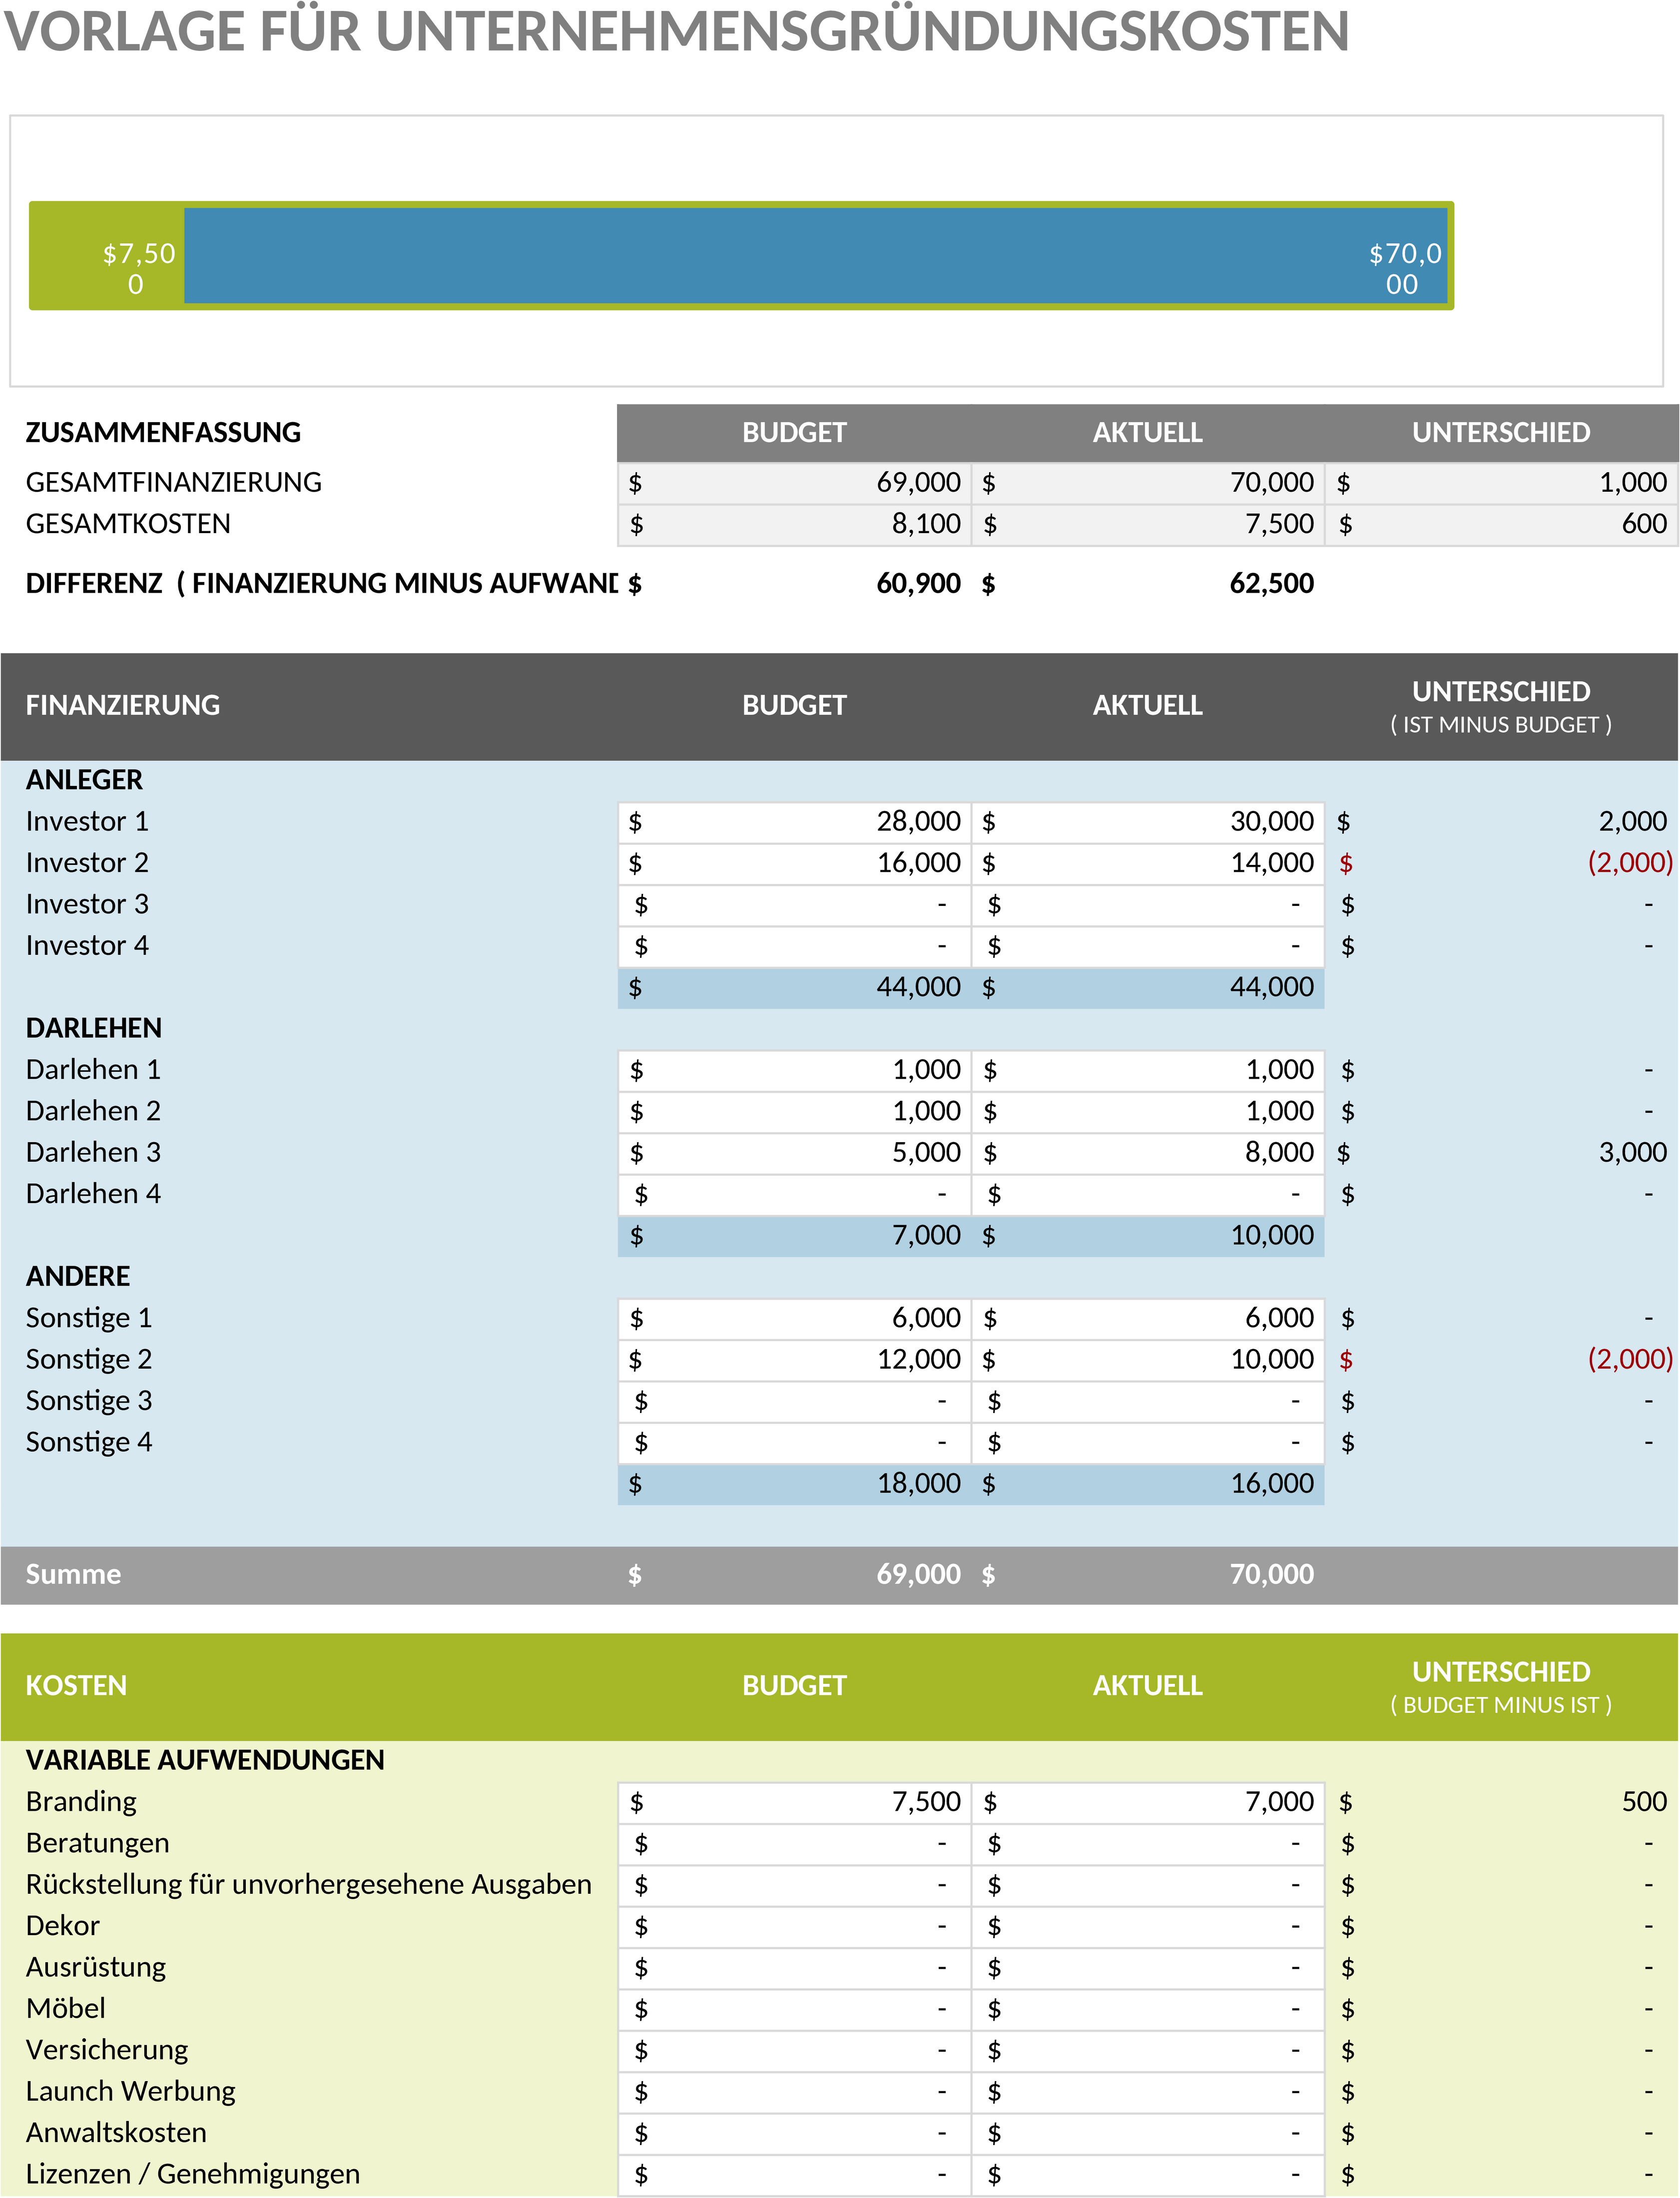
Task: Select the Investor 1 row label
Action: 87,821
